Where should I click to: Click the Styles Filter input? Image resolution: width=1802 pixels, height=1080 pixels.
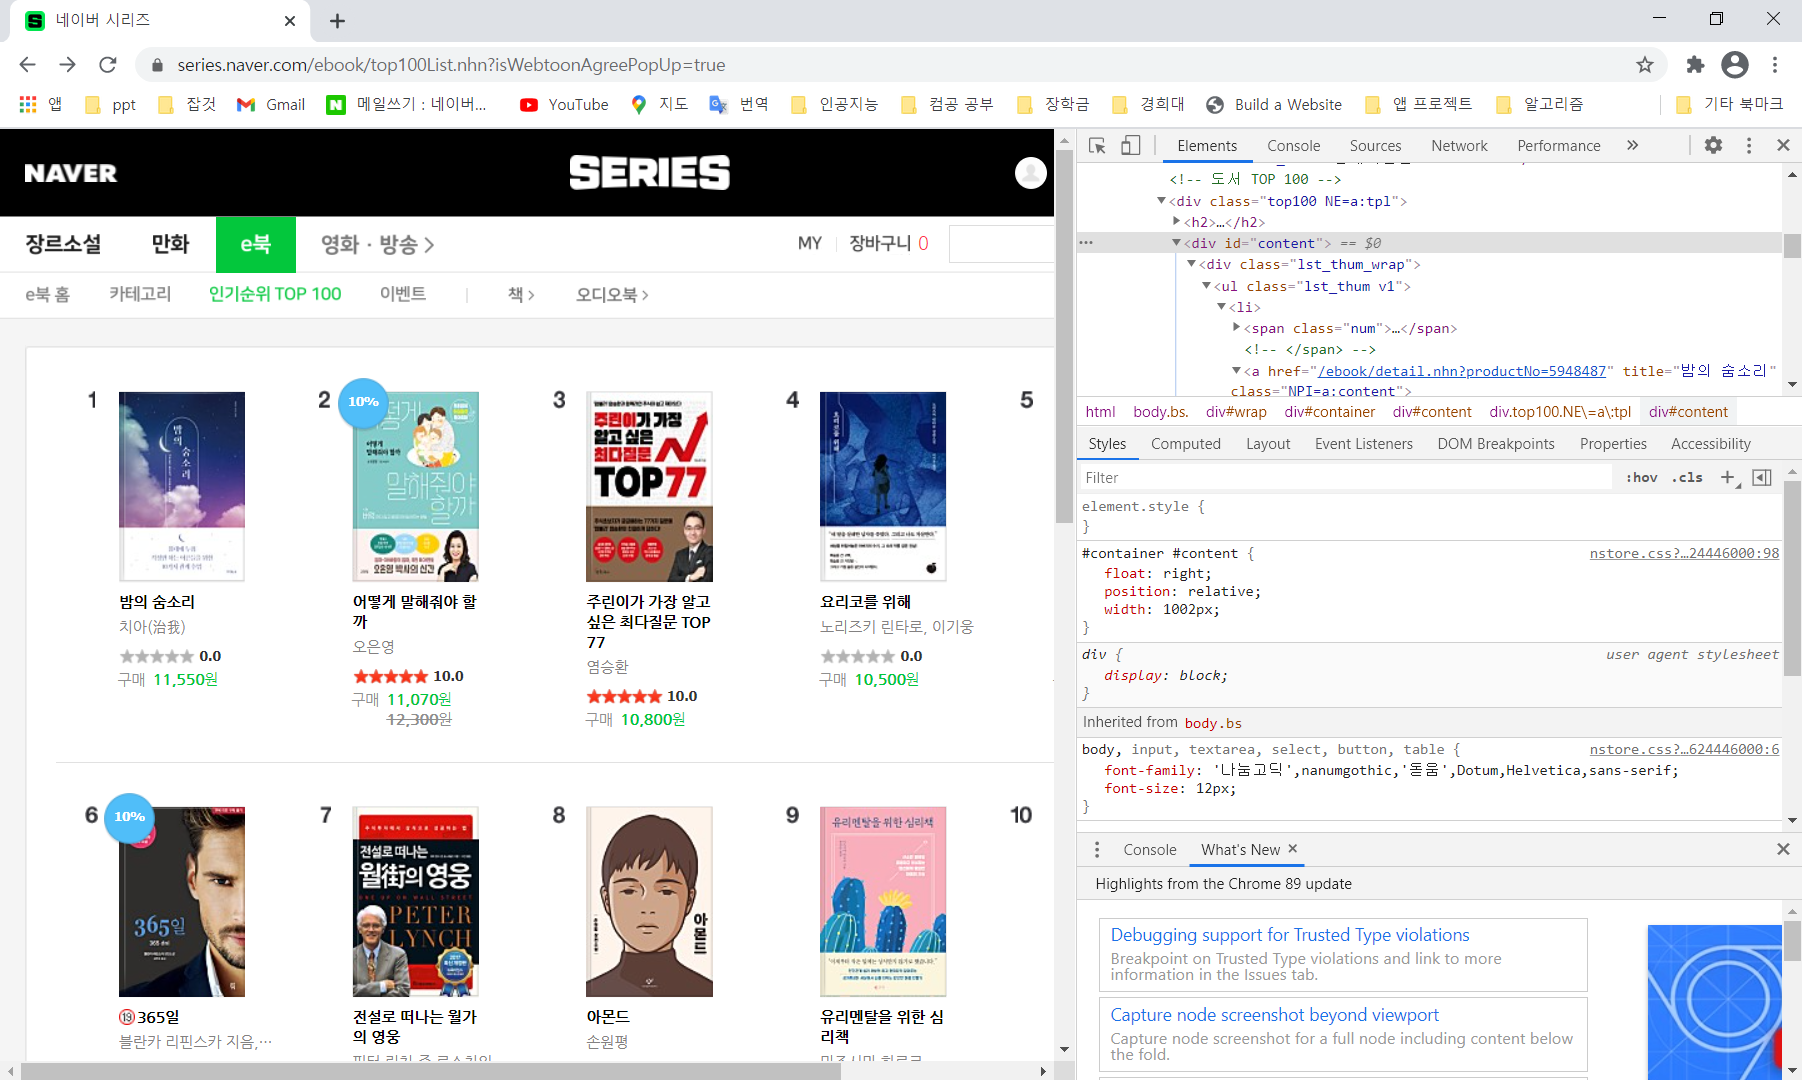1345,478
